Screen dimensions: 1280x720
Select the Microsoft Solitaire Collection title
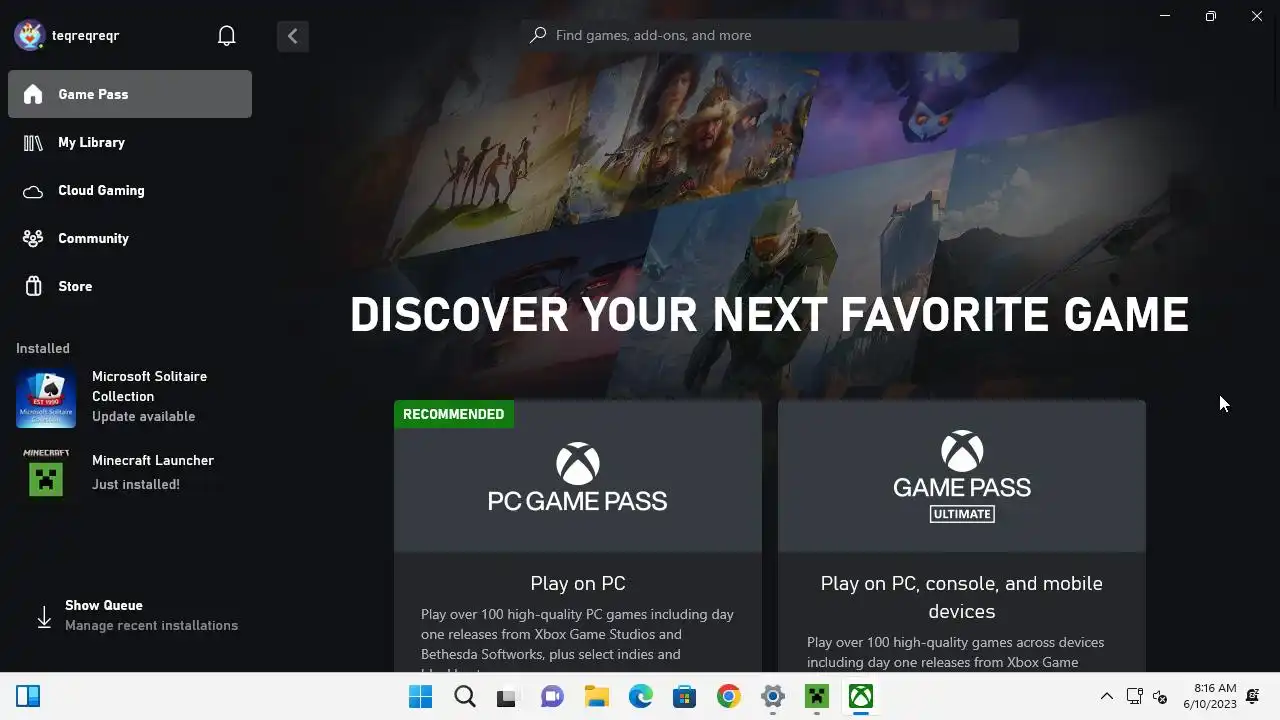[150, 386]
